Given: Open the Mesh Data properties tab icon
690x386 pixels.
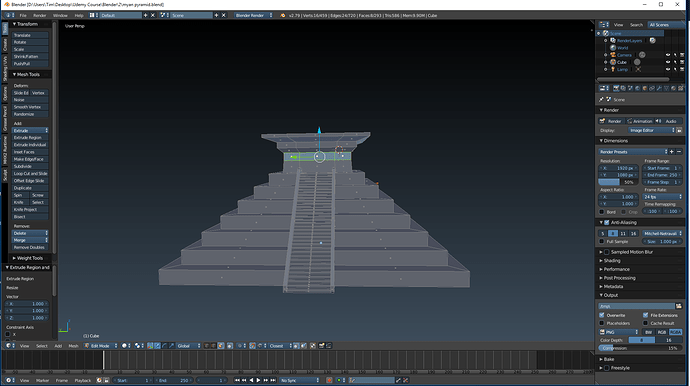Looking at the screenshot, I should [x=666, y=88].
